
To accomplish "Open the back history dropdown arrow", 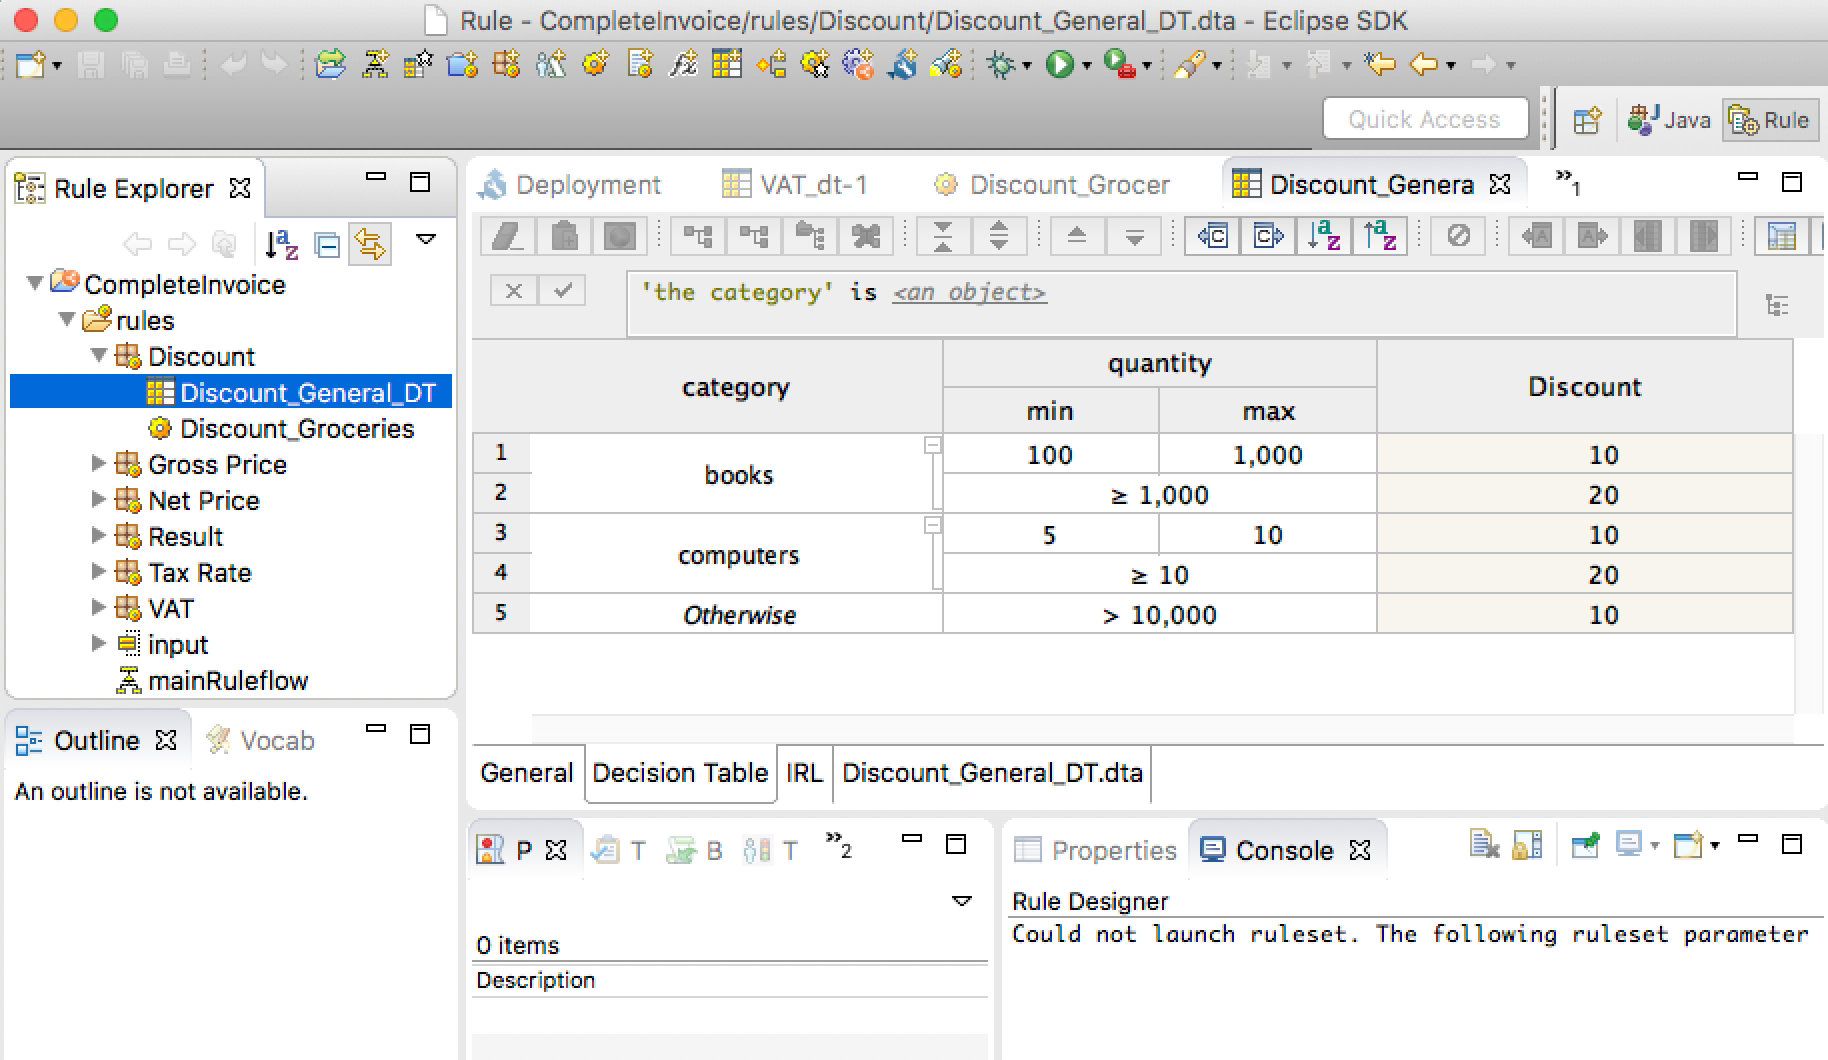I will pyautogui.click(x=1451, y=66).
